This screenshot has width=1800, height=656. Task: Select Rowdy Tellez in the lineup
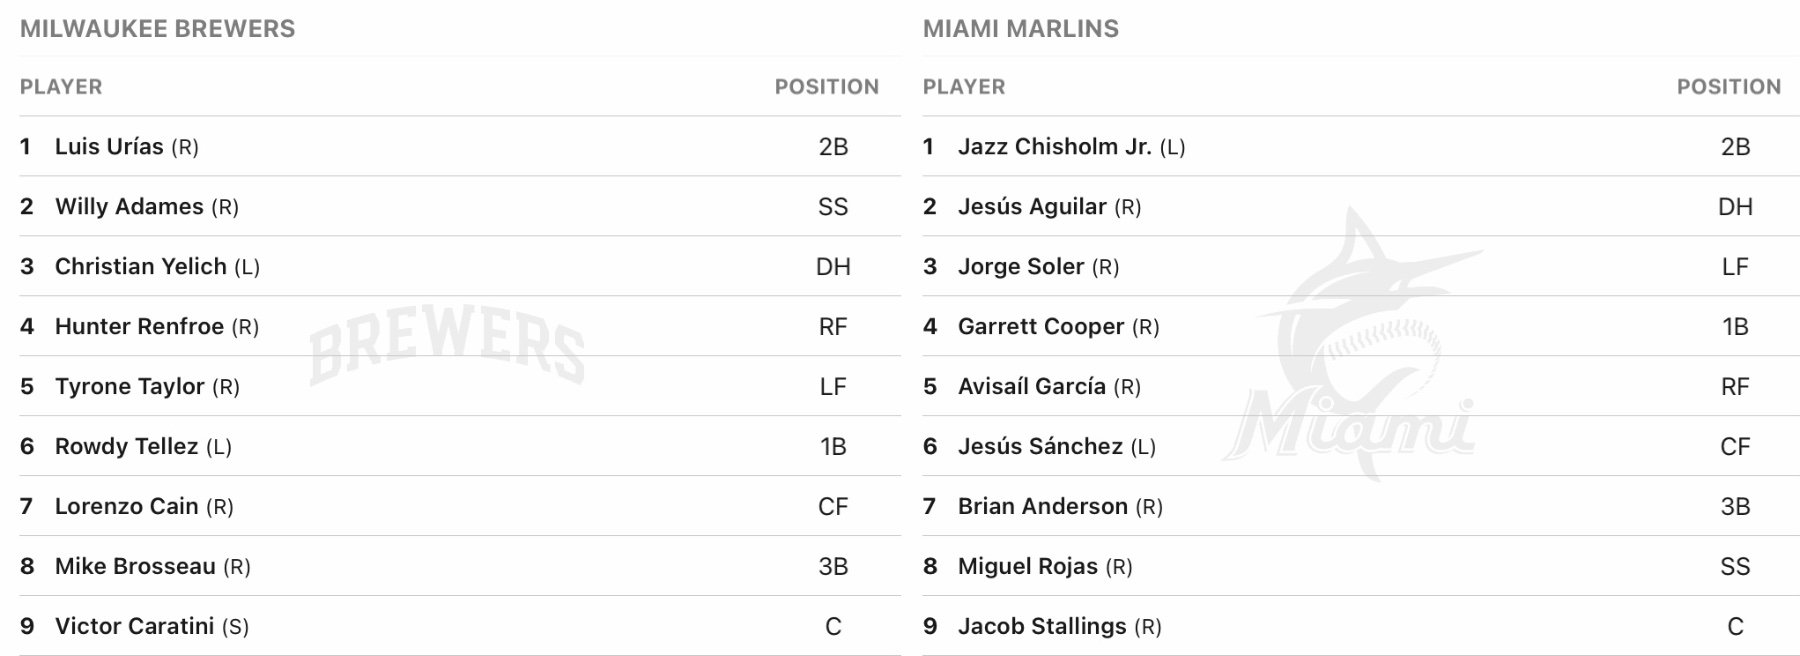pos(126,447)
